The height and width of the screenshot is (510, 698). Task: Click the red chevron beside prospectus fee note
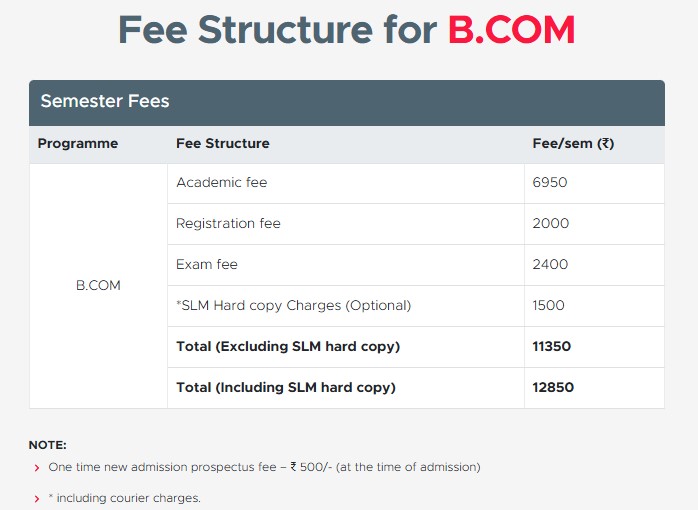[37, 468]
